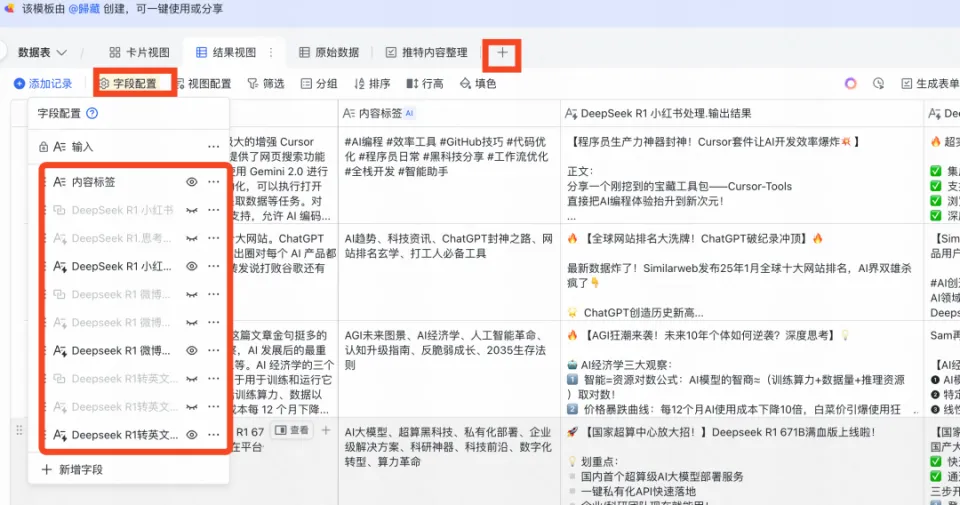Viewport: 960px width, 505px height.
Task: Click the six-dot row handle beside last row
Action: pyautogui.click(x=19, y=430)
